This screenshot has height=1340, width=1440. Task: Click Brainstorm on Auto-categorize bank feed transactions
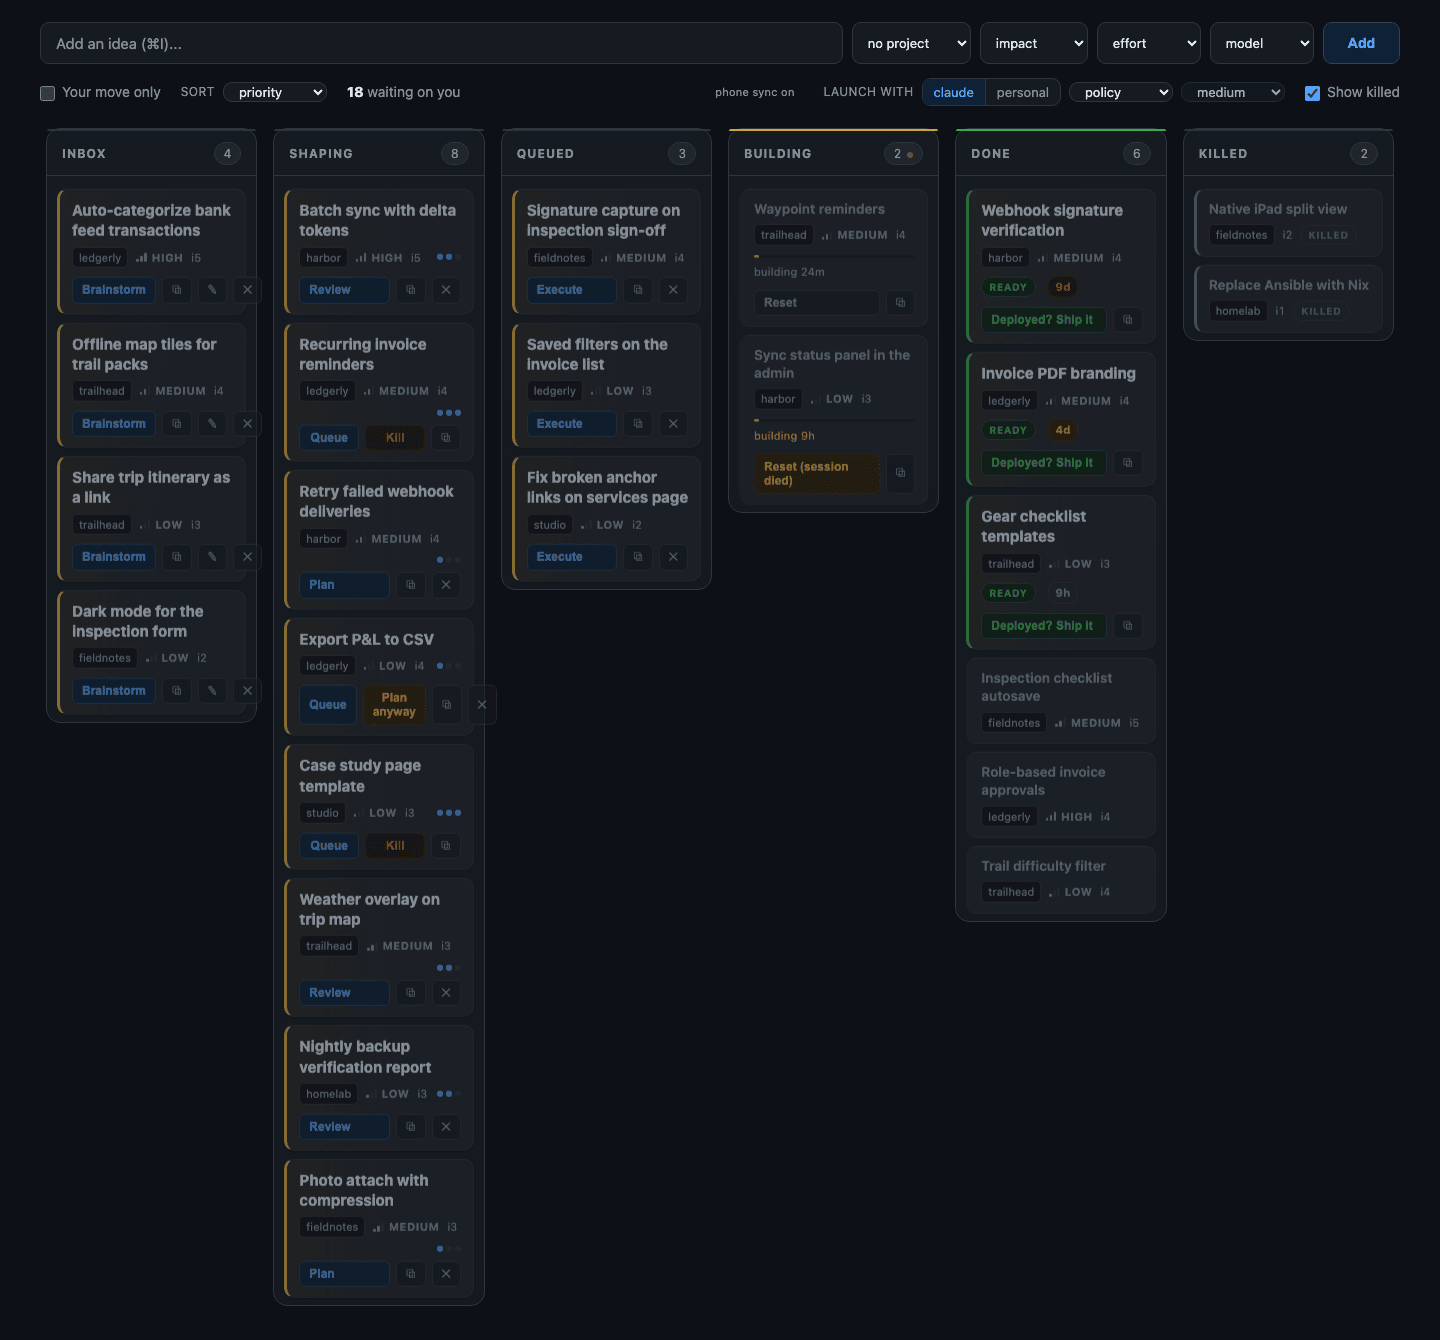pyautogui.click(x=114, y=290)
